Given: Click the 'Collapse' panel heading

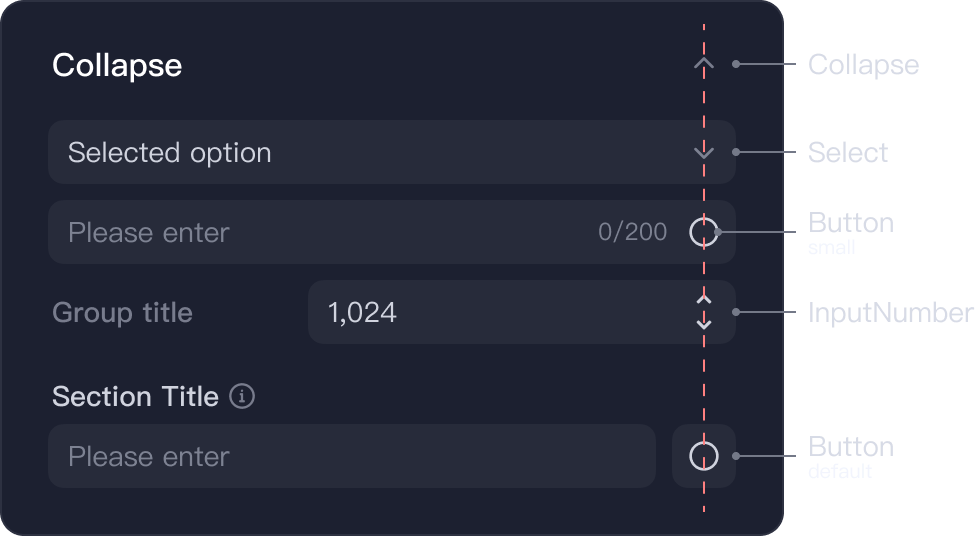Looking at the screenshot, I should click(x=117, y=65).
